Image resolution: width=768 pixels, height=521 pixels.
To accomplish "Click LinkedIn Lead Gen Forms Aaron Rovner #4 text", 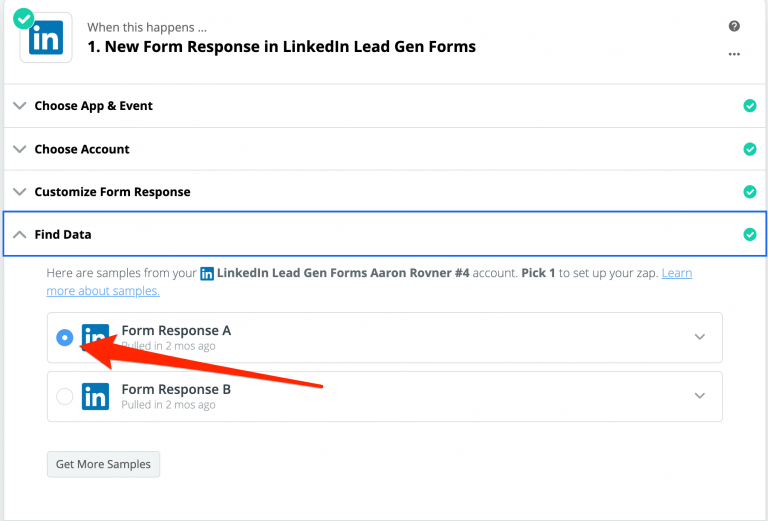I will click(x=343, y=273).
